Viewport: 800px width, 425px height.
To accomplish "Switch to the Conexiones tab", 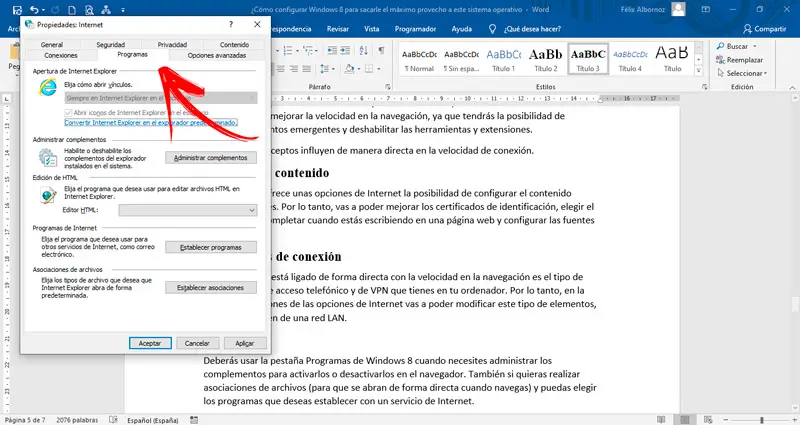I will click(x=61, y=55).
